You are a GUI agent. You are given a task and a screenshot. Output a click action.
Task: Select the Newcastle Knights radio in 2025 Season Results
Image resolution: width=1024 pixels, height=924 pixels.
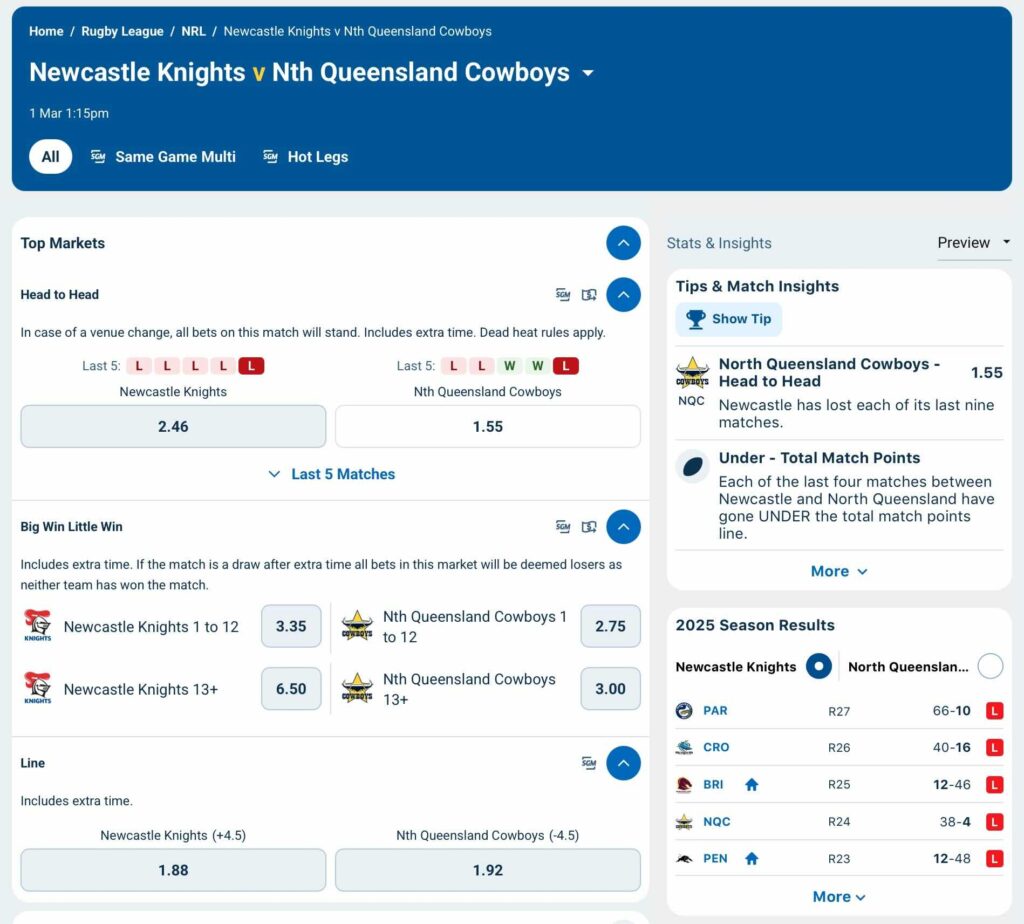coord(818,665)
